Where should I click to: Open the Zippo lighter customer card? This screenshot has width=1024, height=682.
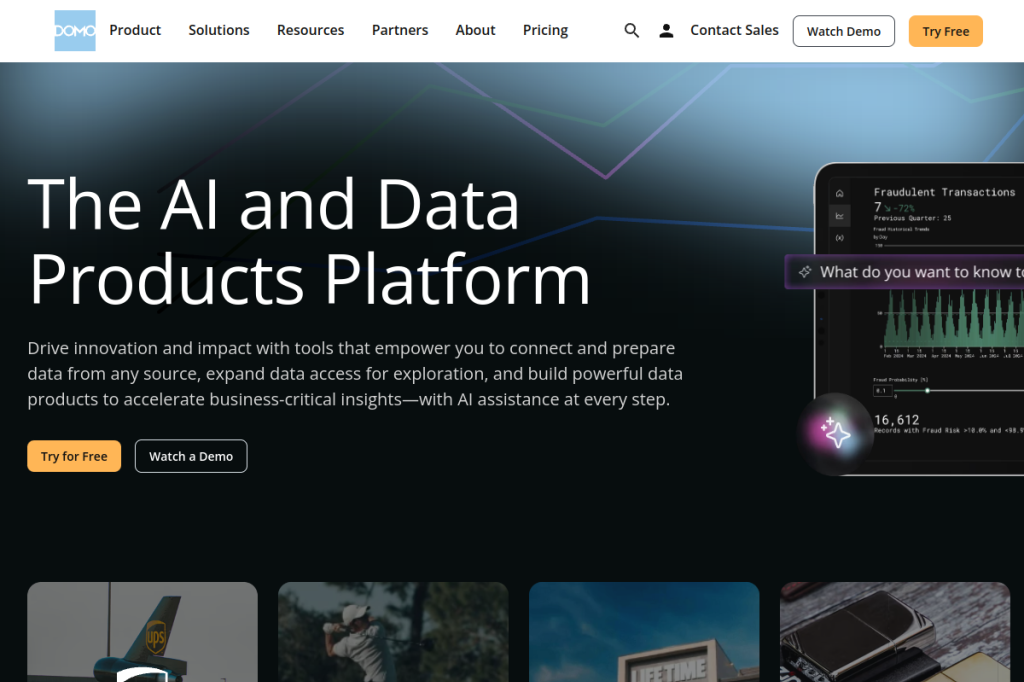coord(895,632)
